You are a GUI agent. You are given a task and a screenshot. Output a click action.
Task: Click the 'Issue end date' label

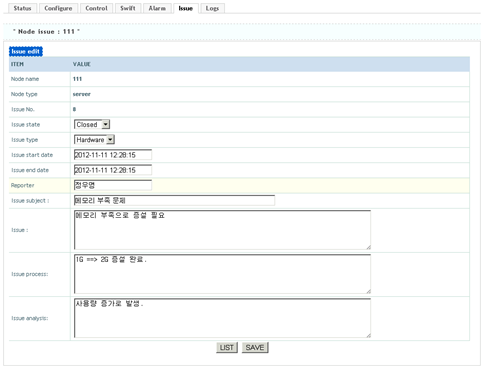(30, 170)
